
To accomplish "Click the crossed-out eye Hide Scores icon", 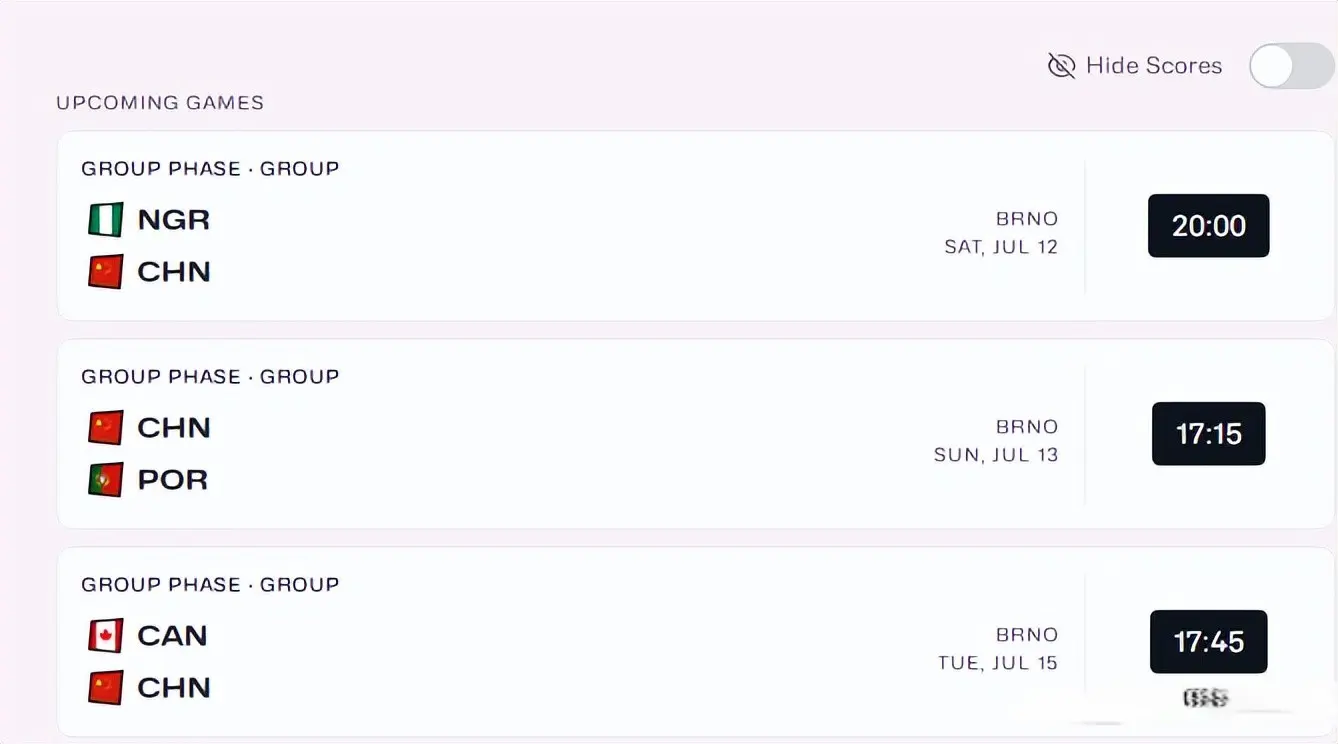I will click(x=1061, y=66).
